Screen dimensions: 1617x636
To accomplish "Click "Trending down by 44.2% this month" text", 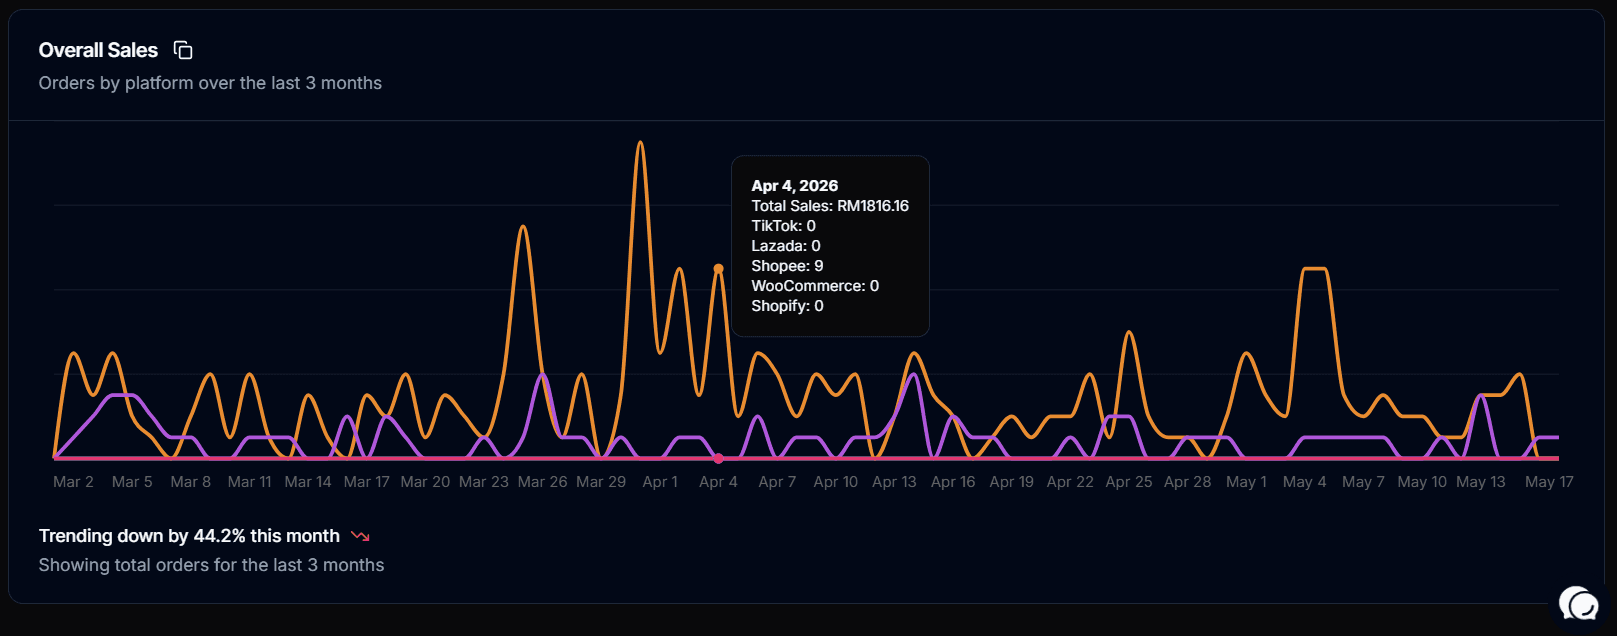I will (x=189, y=536).
